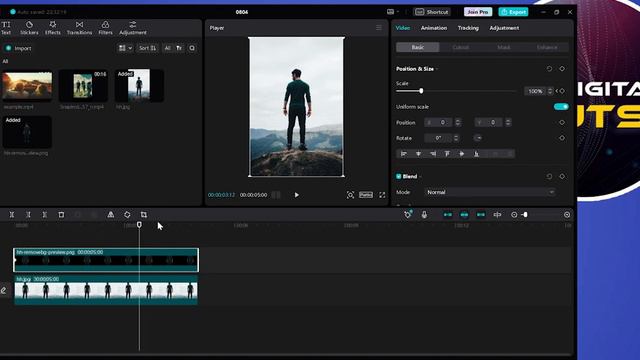Reset the Blend settings
The image size is (640, 360).
point(549,176)
